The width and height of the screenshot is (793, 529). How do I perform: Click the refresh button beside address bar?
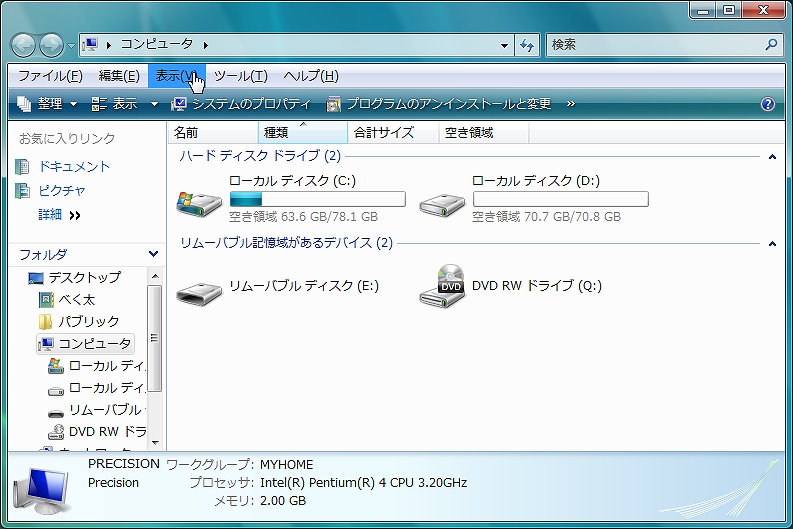tap(528, 45)
